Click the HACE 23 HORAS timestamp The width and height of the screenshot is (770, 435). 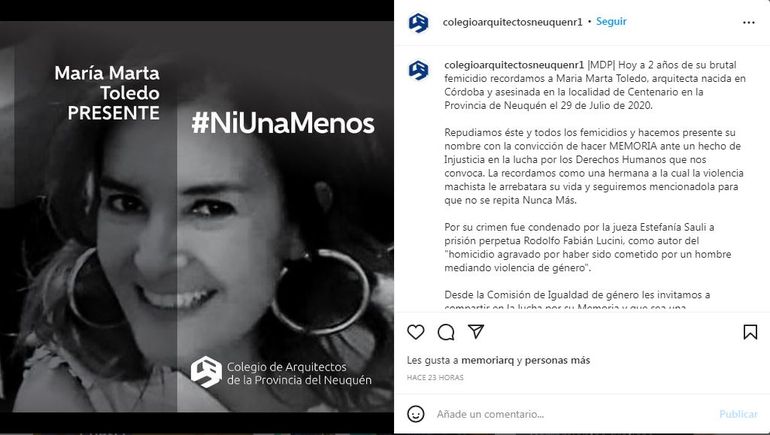pyautogui.click(x=435, y=378)
